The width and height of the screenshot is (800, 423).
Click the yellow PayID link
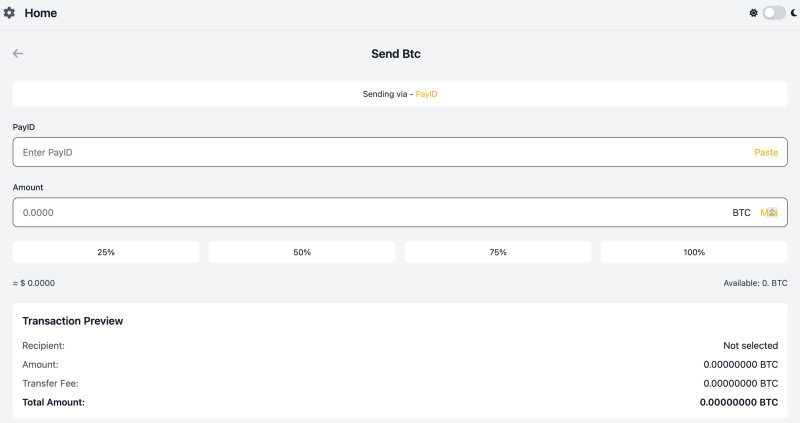[x=426, y=94]
